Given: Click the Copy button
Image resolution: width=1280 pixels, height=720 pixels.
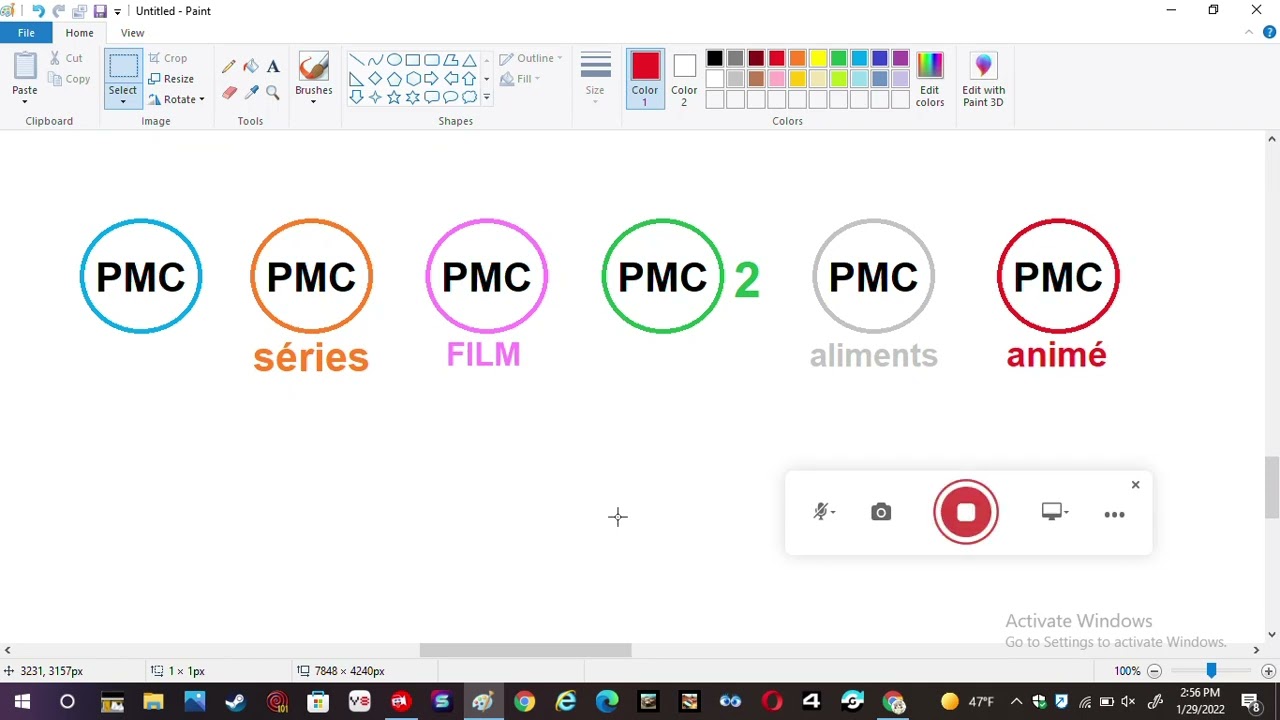Looking at the screenshot, I should [68, 79].
